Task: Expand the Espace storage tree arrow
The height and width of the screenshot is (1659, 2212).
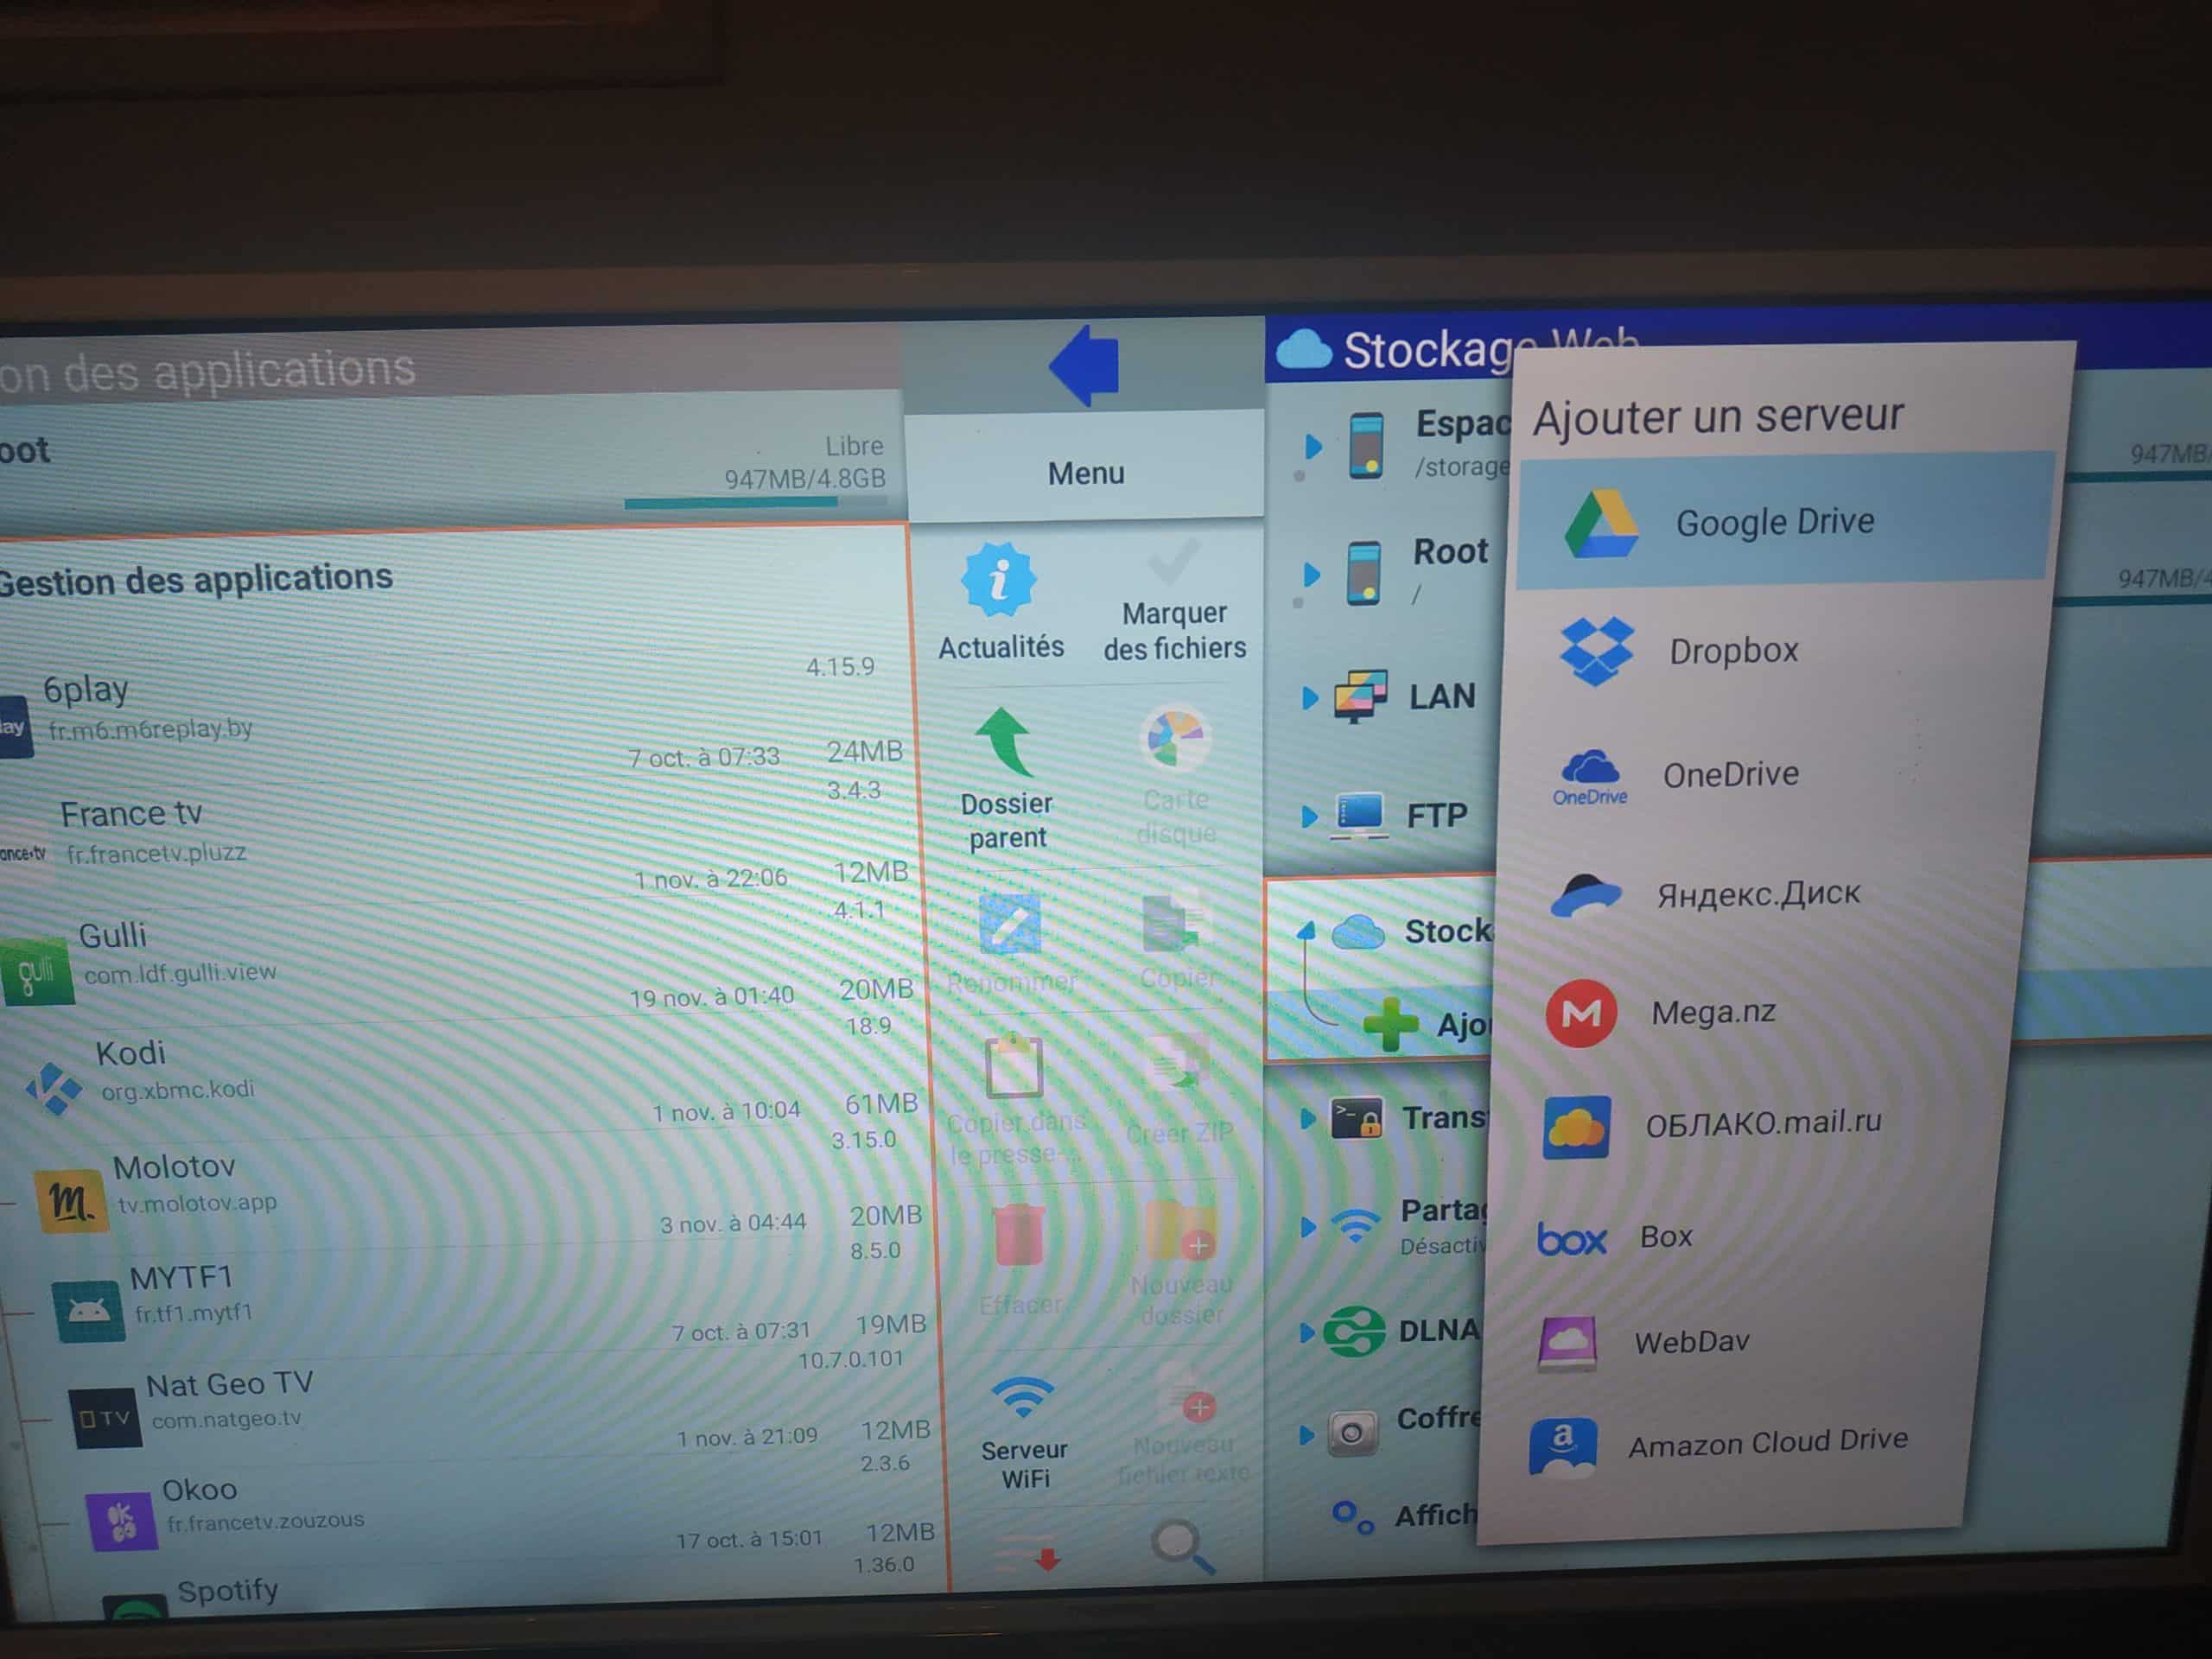Action: tap(1314, 446)
